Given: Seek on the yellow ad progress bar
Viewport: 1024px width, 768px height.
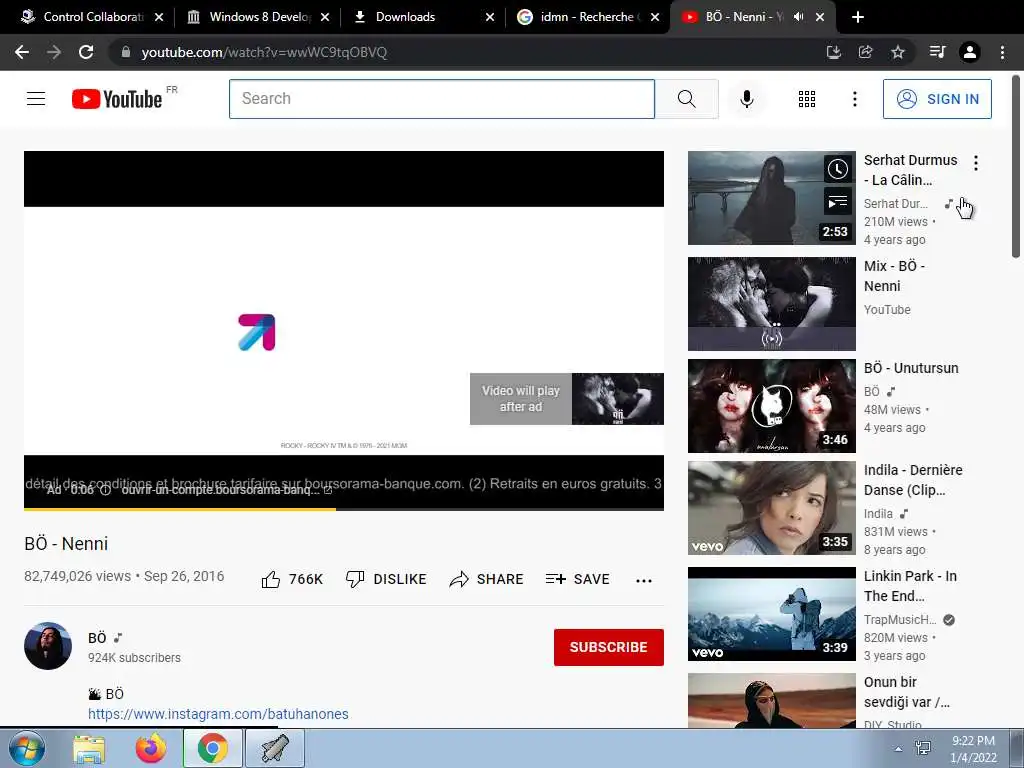Looking at the screenshot, I should (x=344, y=509).
